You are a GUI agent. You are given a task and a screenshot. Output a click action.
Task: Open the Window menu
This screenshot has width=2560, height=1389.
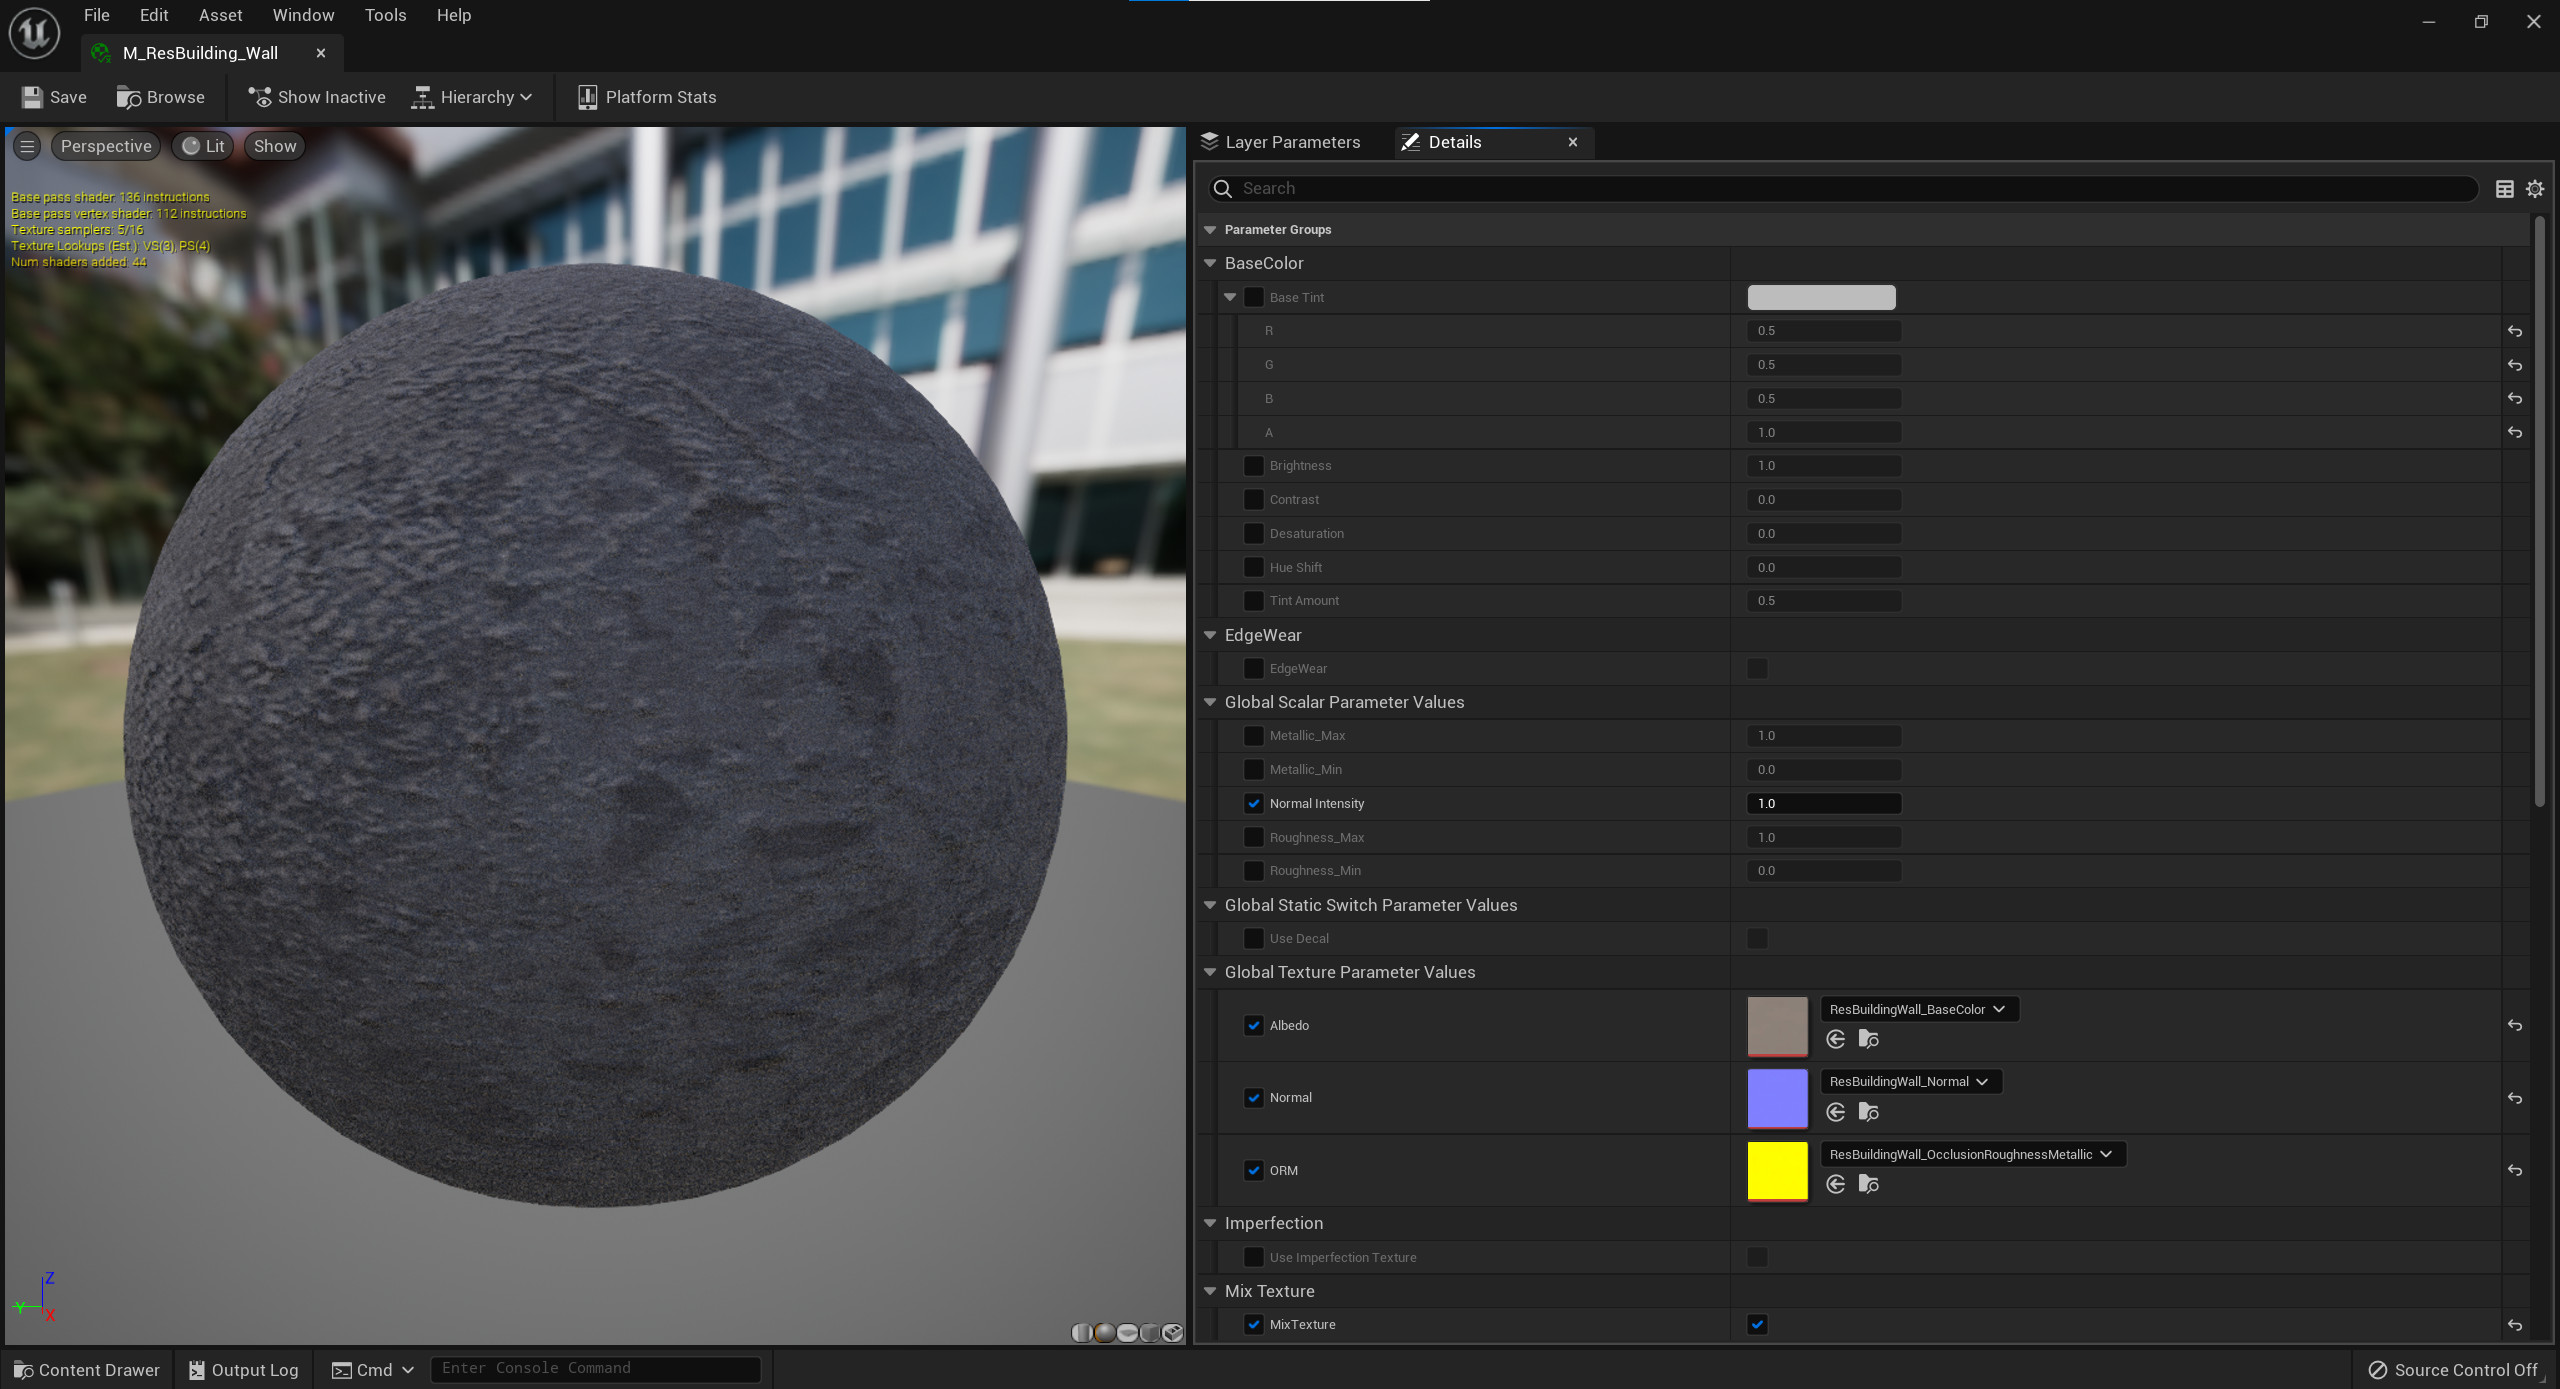303,15
